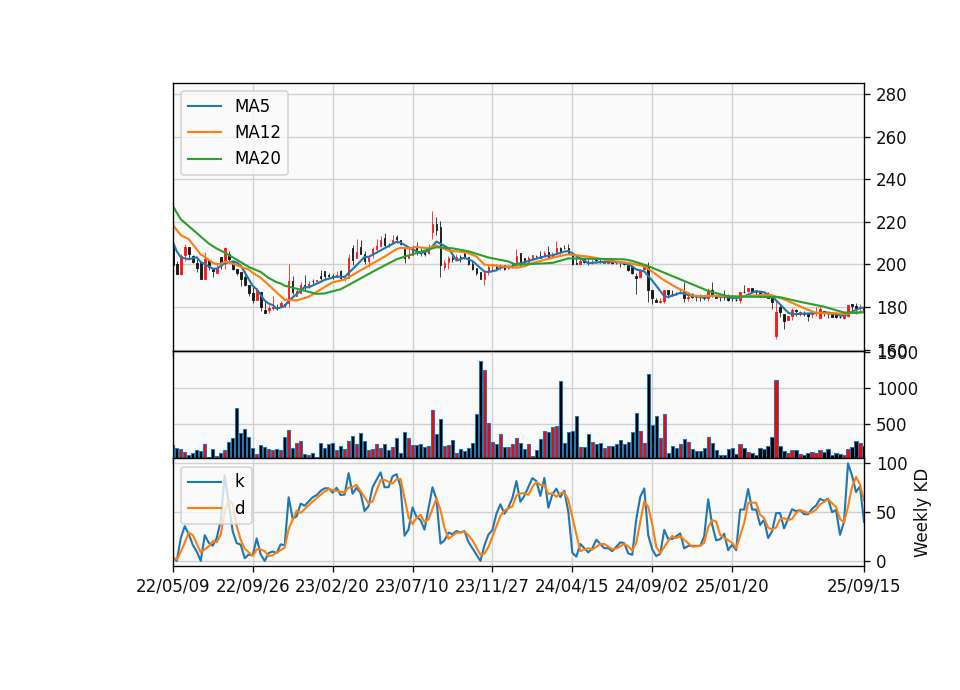Screen dimensions: 960x690
Task: Click the k legend label in KD panel
Action: 239,481
